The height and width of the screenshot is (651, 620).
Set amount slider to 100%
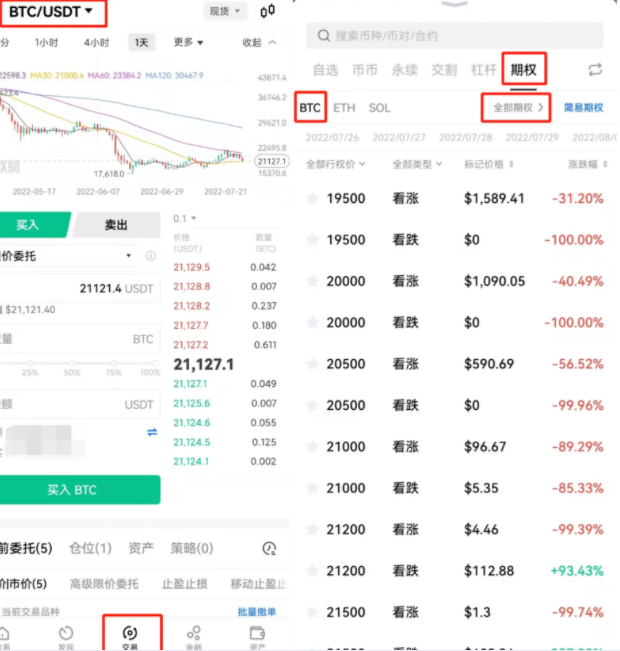coord(155,364)
